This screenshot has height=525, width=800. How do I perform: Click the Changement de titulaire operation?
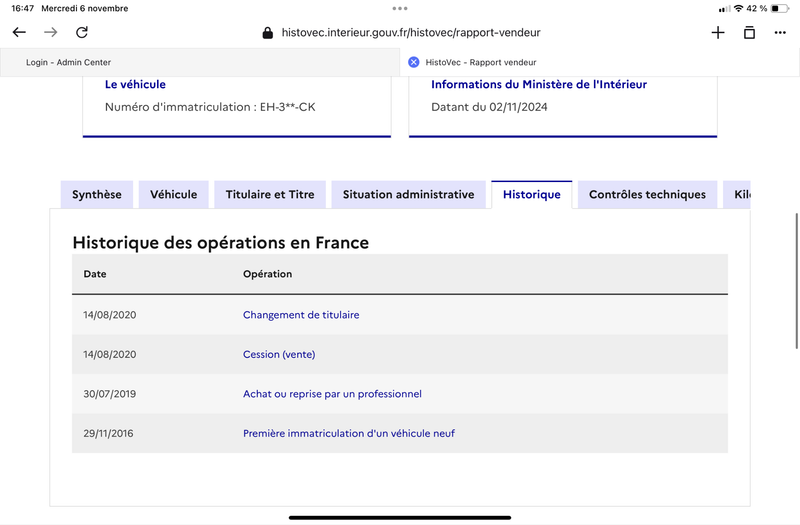click(x=301, y=315)
